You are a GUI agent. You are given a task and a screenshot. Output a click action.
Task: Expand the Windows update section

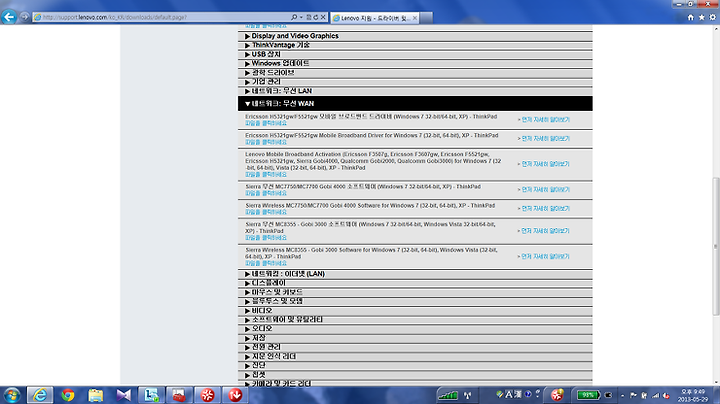click(x=415, y=63)
